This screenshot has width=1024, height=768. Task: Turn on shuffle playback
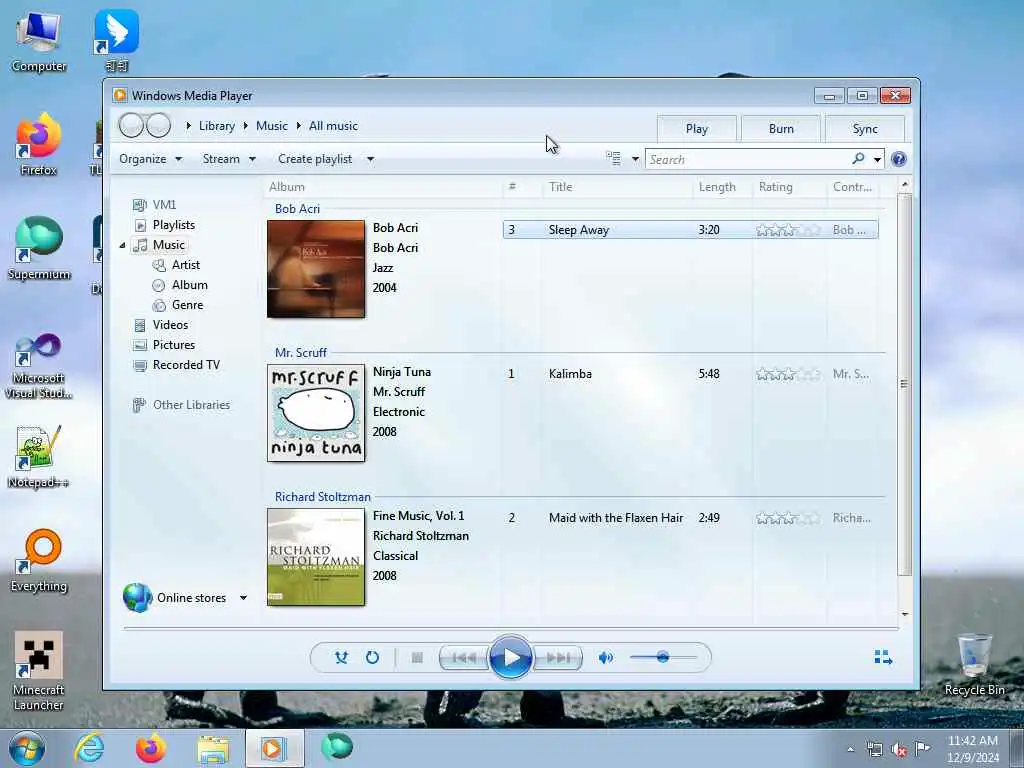pyautogui.click(x=341, y=658)
